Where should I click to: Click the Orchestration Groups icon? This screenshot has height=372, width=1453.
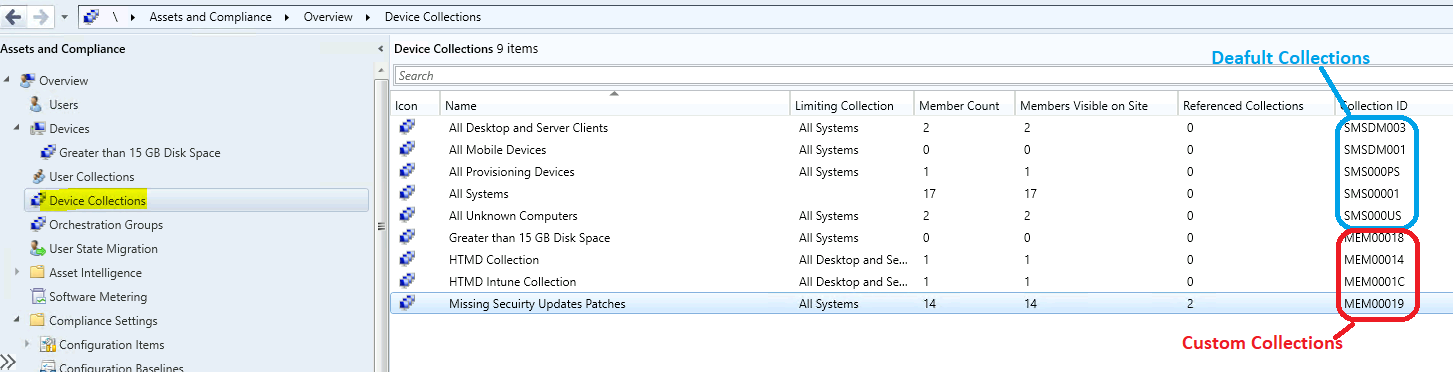pyautogui.click(x=38, y=224)
